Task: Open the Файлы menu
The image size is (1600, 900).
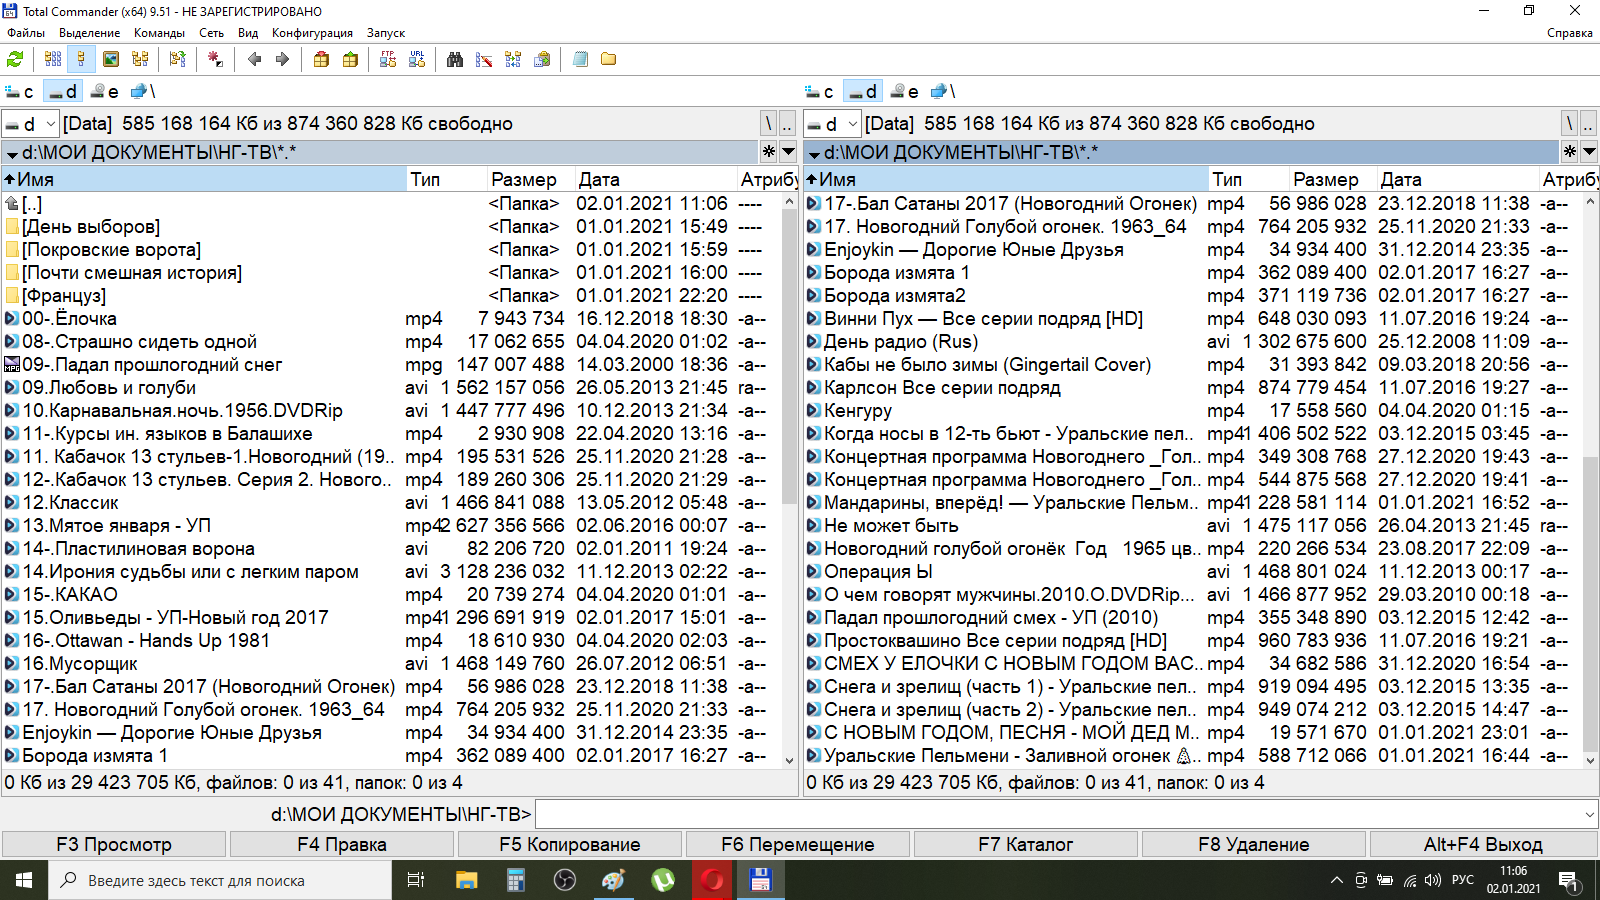Action: click(26, 33)
